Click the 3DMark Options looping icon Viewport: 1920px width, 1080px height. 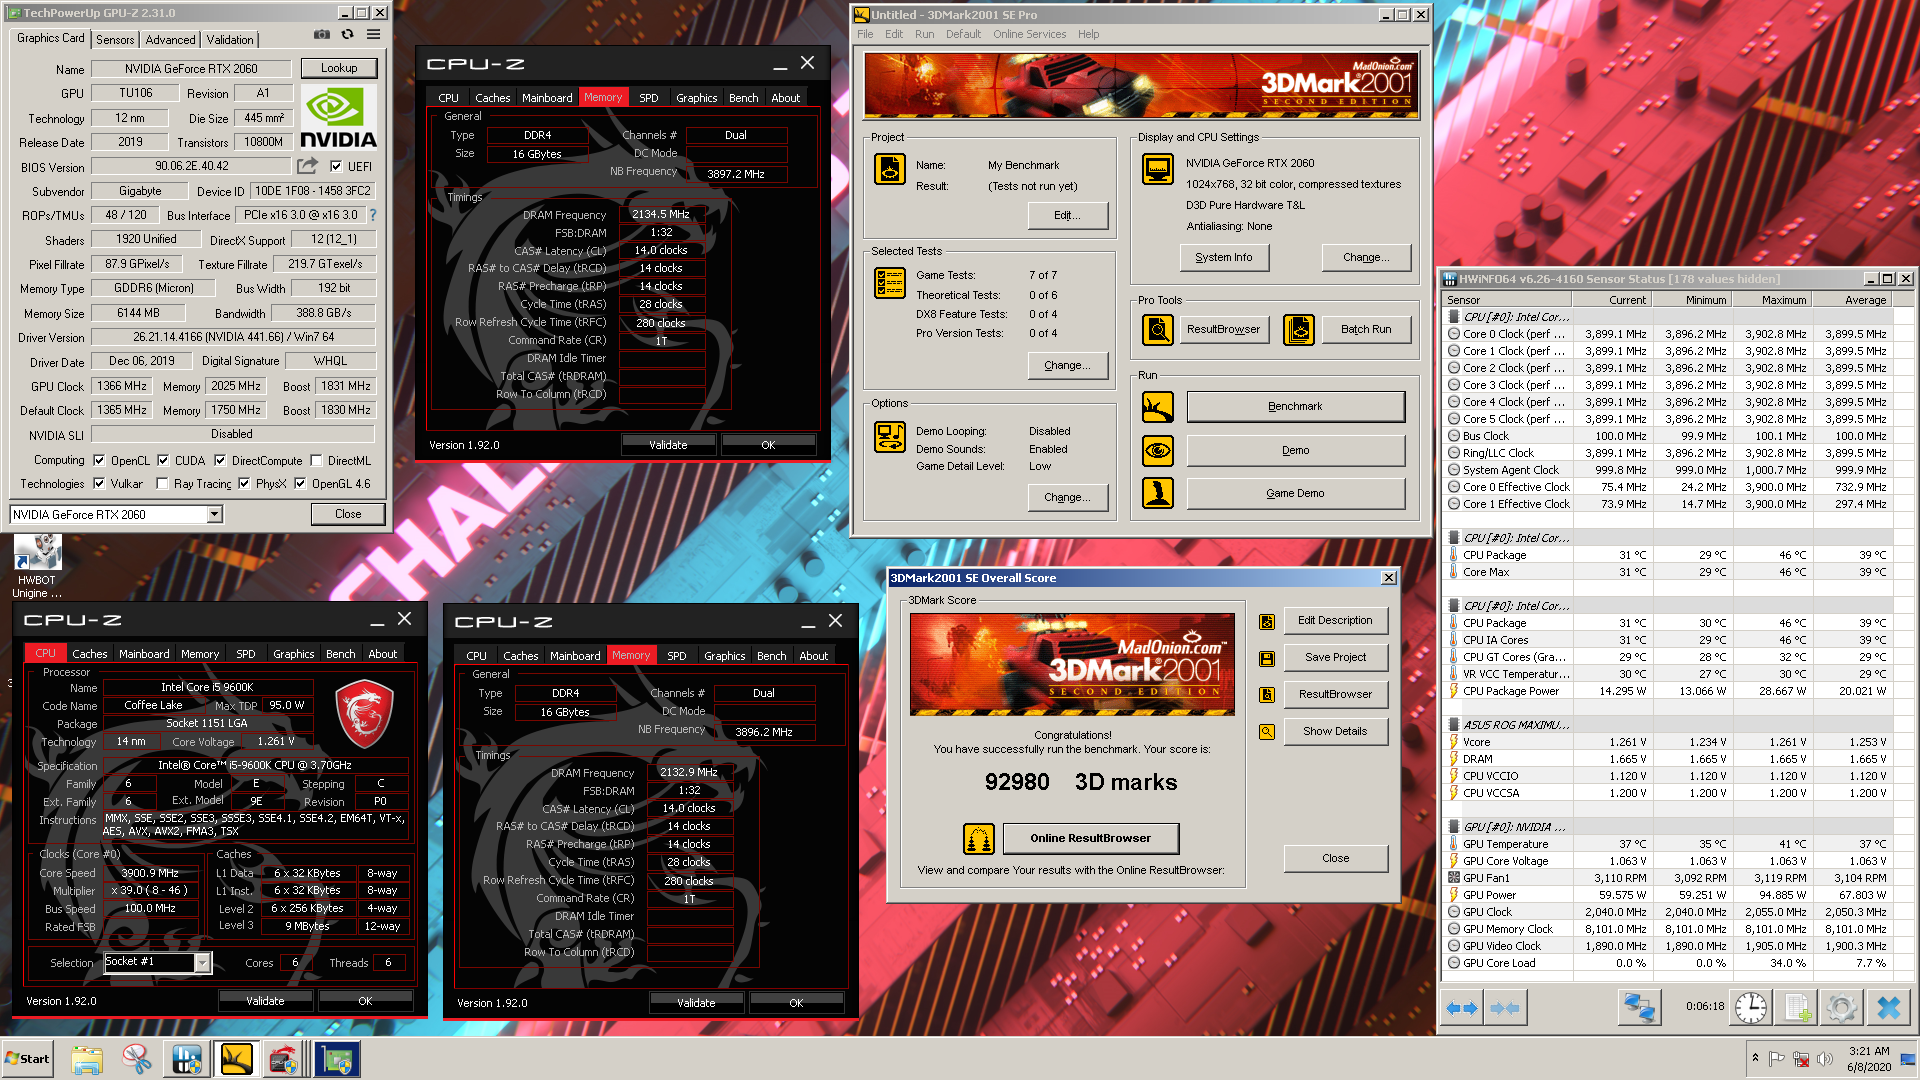click(890, 437)
